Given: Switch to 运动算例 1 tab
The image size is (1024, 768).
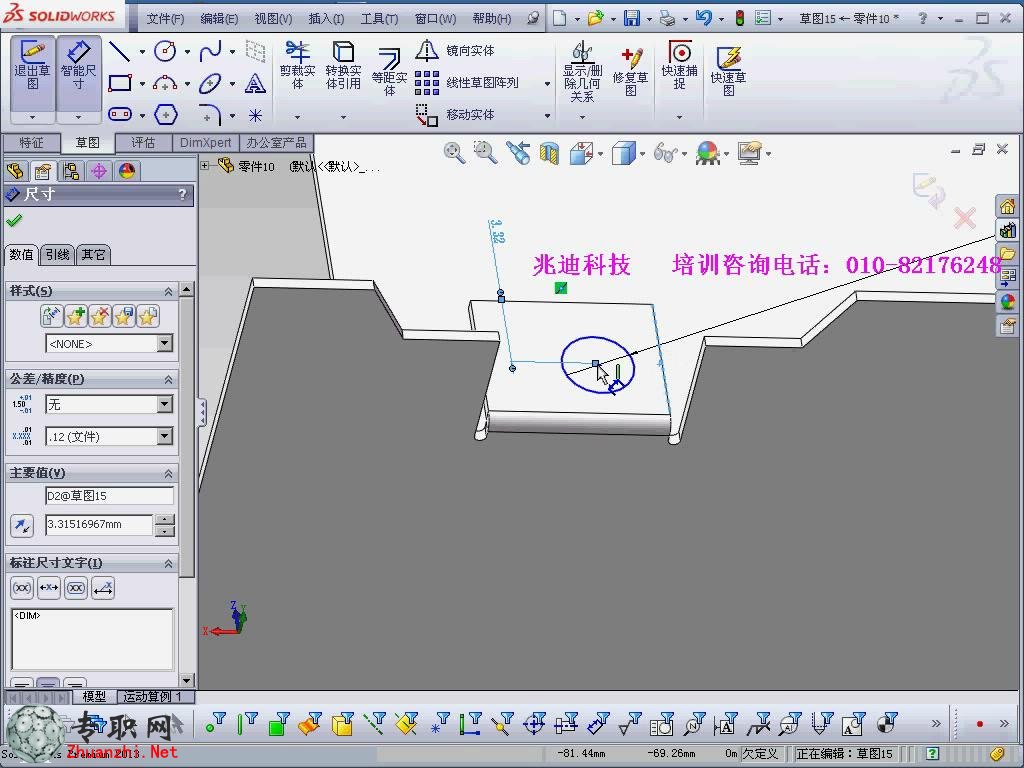Looking at the screenshot, I should click(x=153, y=696).
